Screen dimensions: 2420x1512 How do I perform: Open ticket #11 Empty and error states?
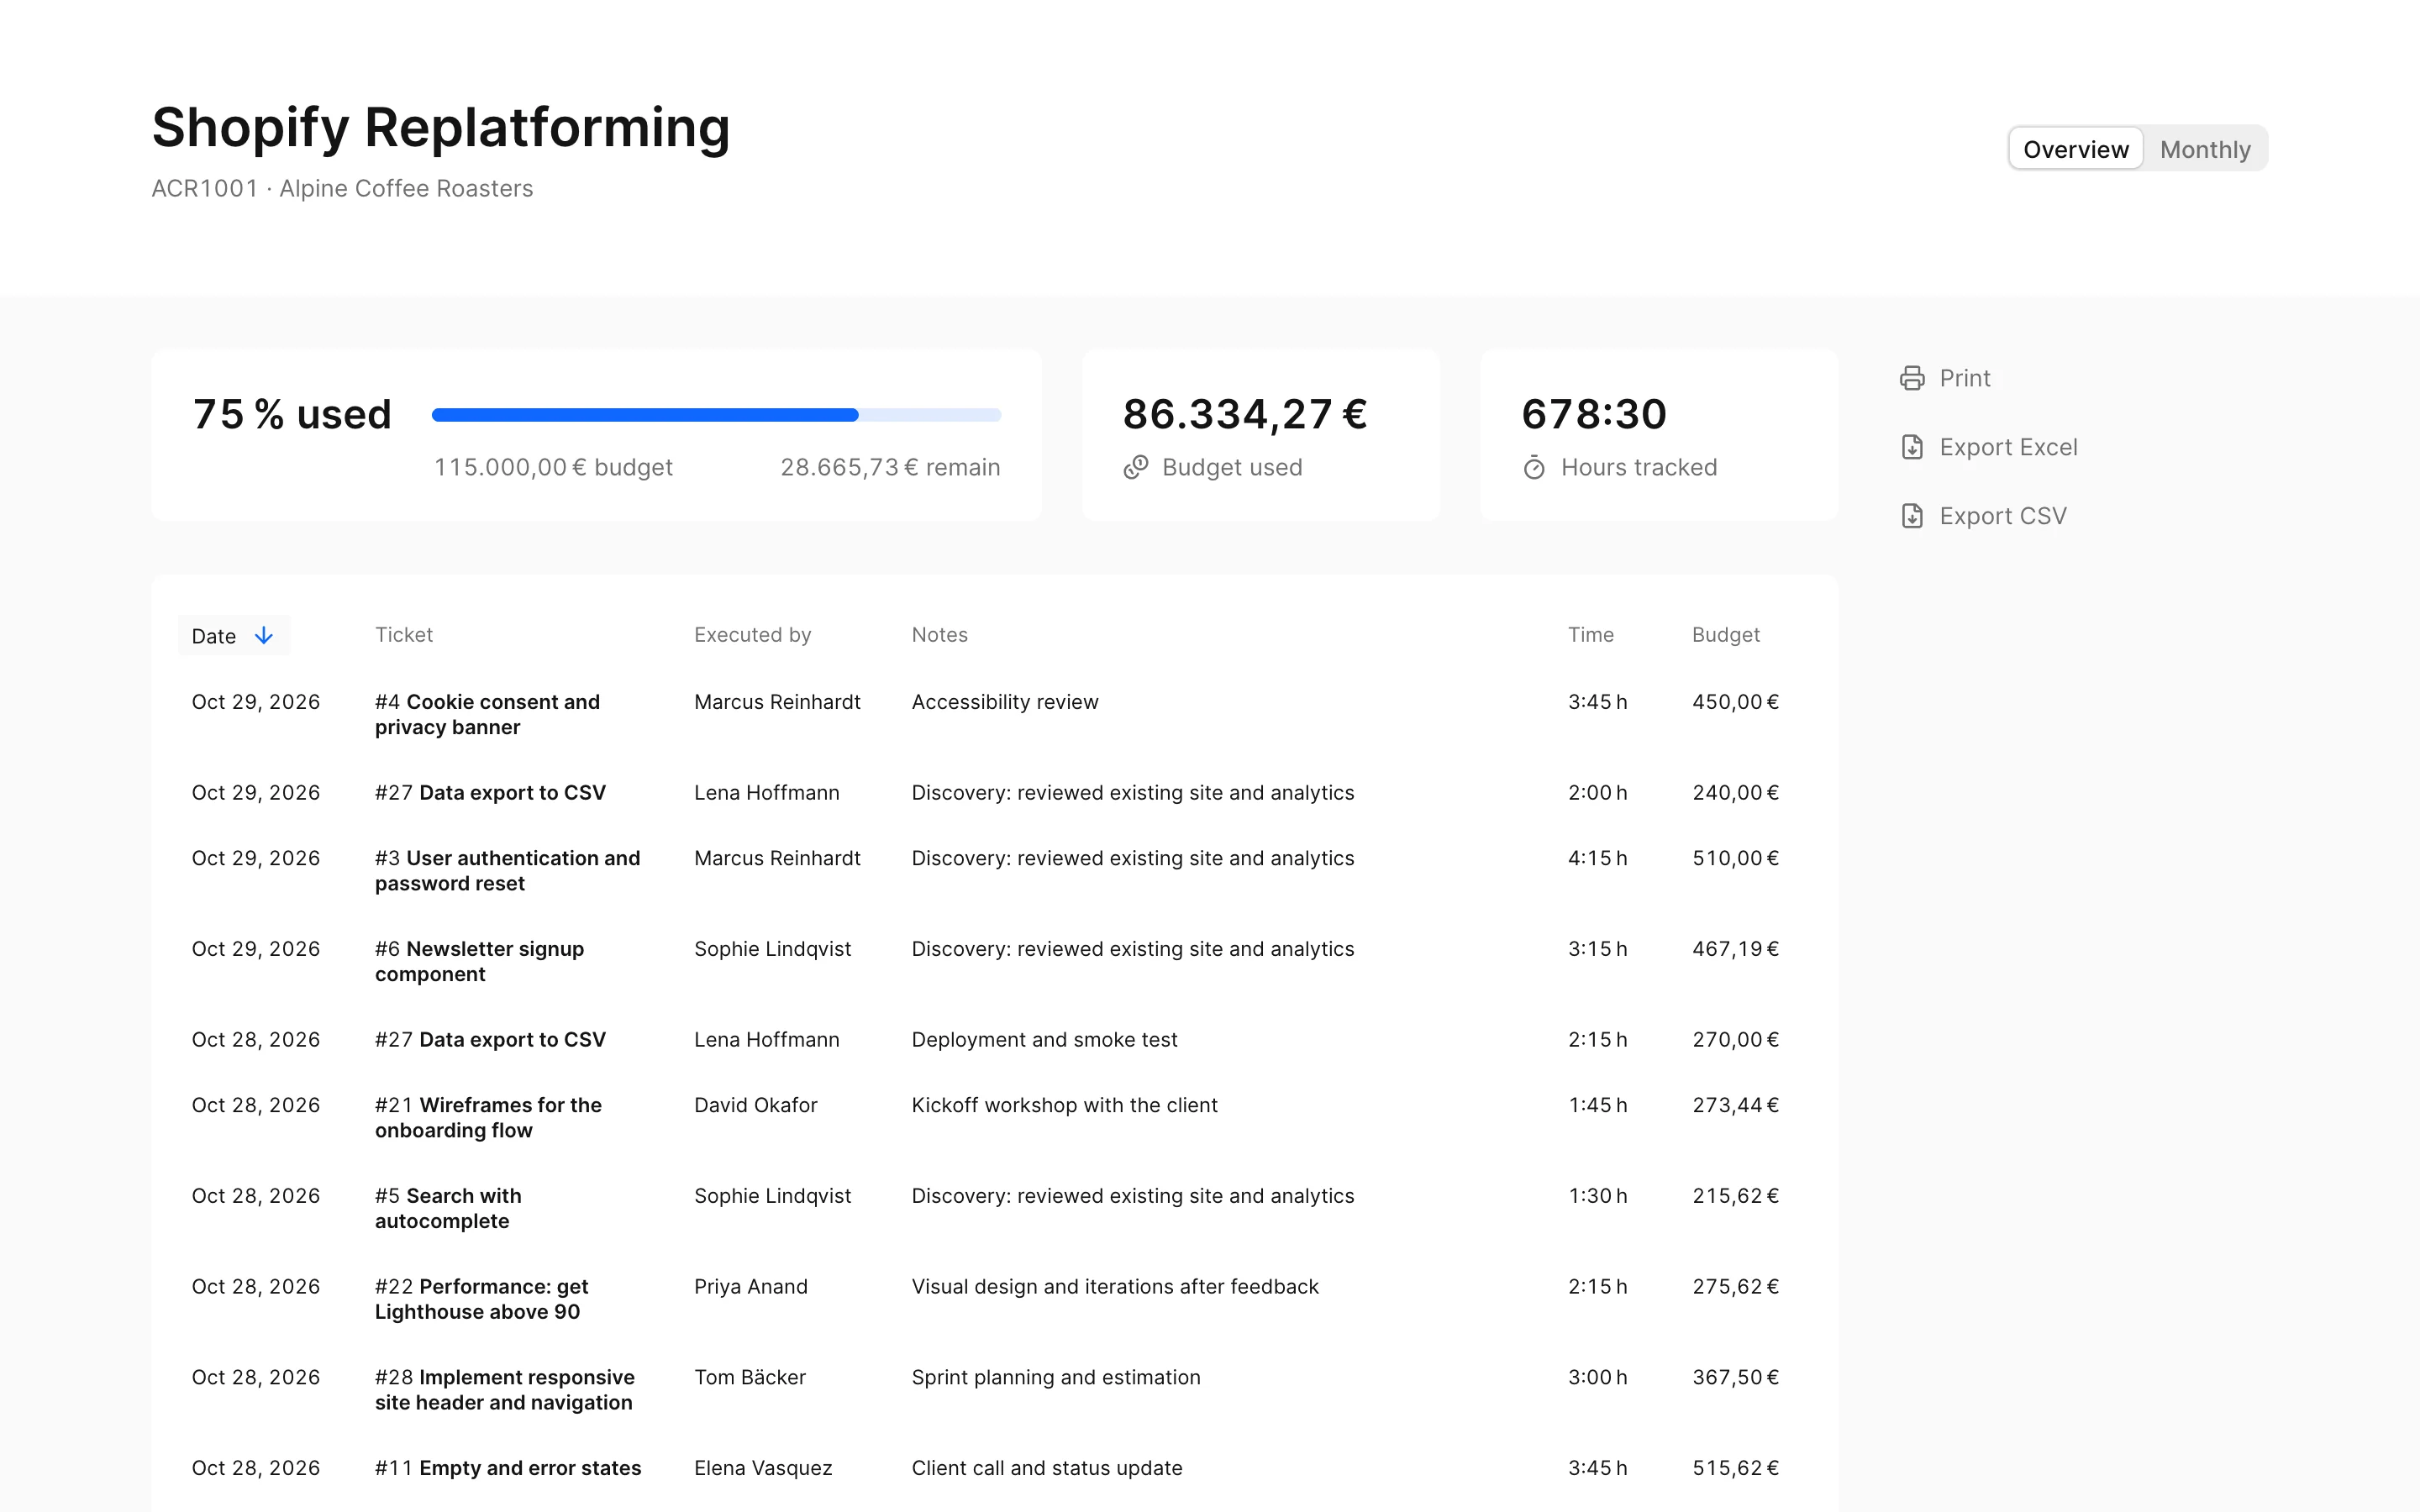508,1468
